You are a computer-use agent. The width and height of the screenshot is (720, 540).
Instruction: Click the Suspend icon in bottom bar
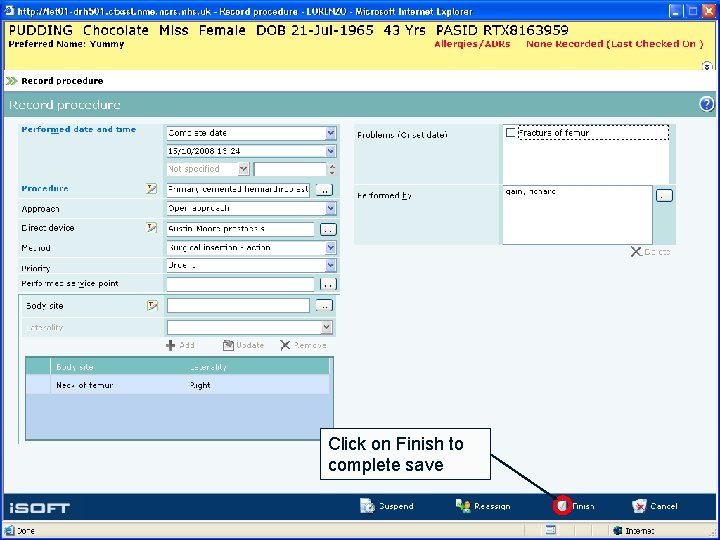(x=367, y=506)
